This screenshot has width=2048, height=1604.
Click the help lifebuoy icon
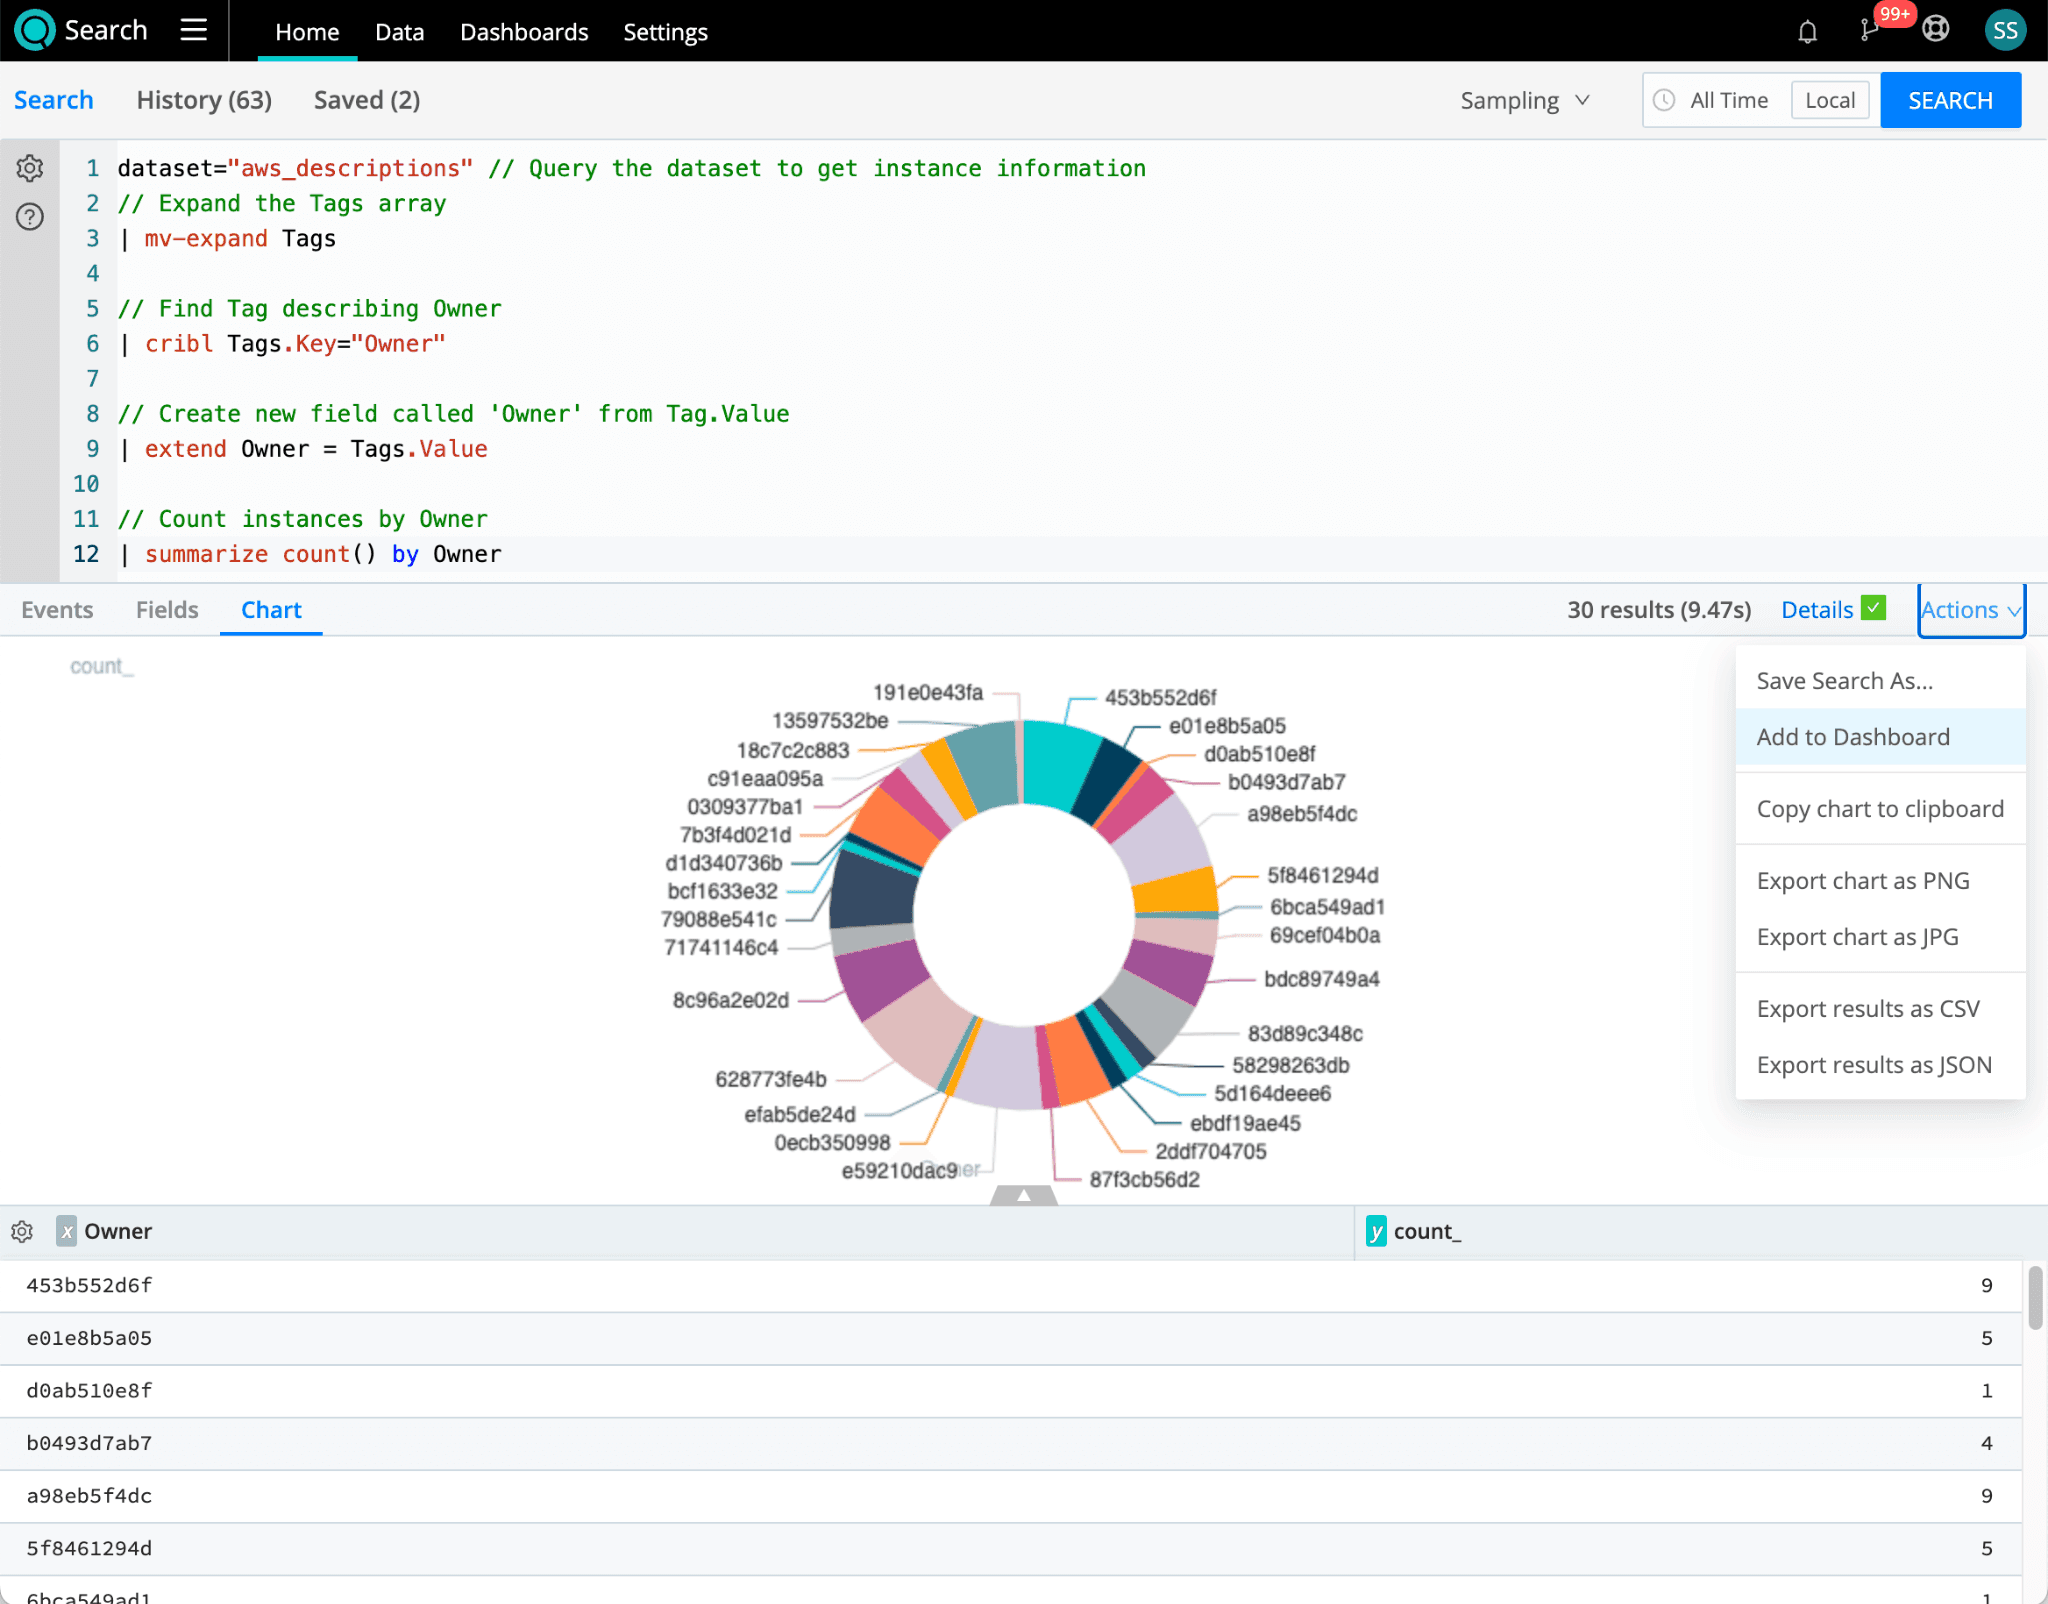(x=1936, y=30)
